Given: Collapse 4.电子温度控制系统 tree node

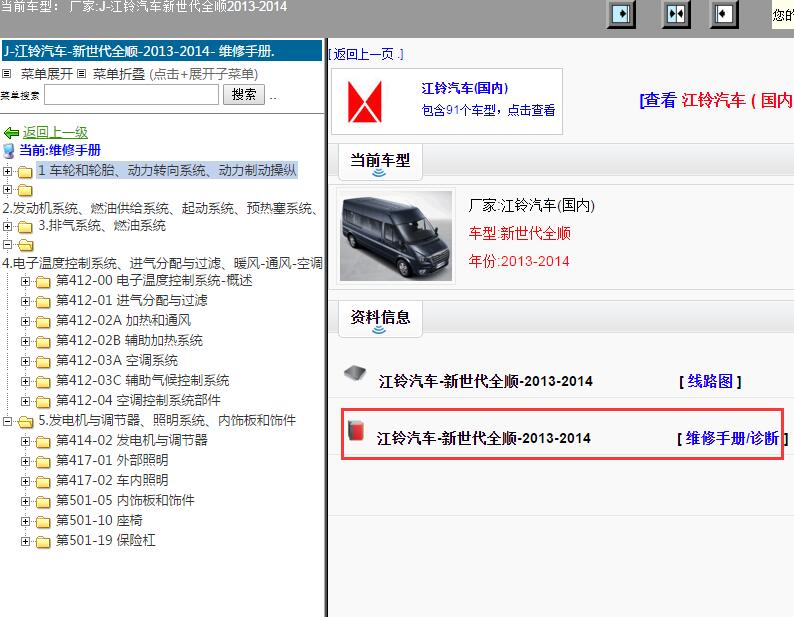Looking at the screenshot, I should coord(7,245).
